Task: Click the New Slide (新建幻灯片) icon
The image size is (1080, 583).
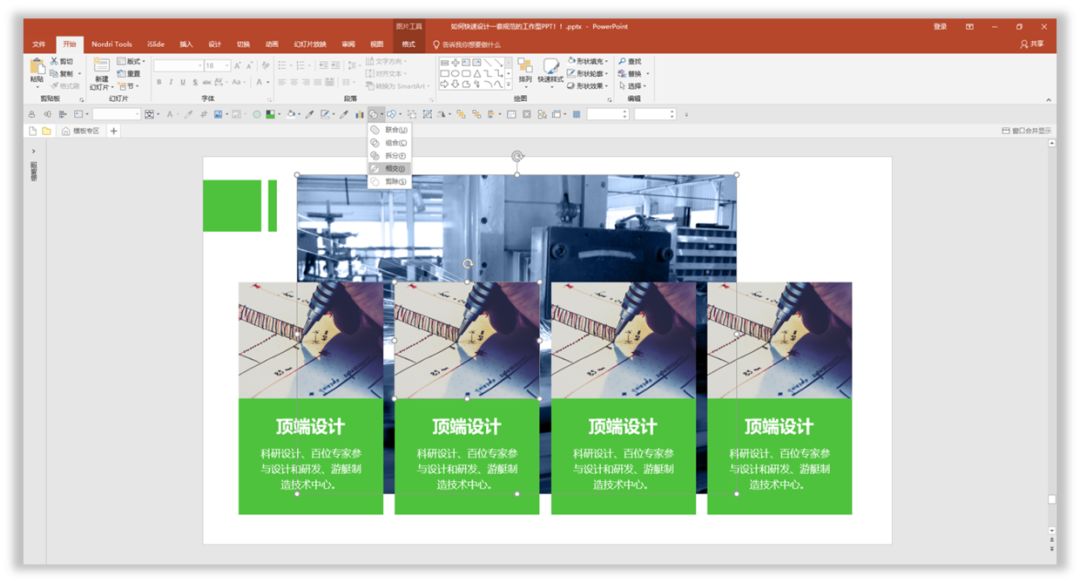Action: click(101, 66)
